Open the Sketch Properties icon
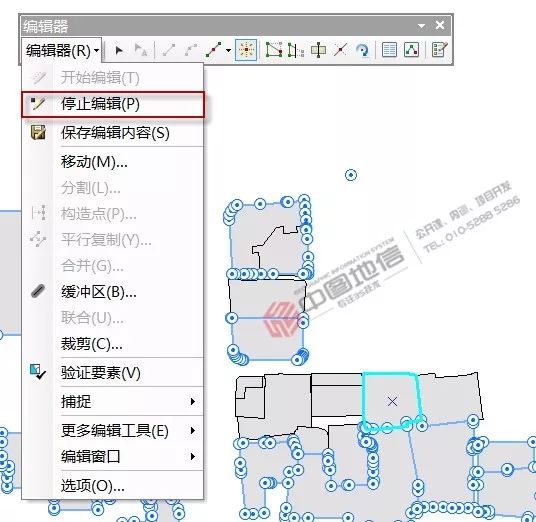 pyautogui.click(x=411, y=50)
